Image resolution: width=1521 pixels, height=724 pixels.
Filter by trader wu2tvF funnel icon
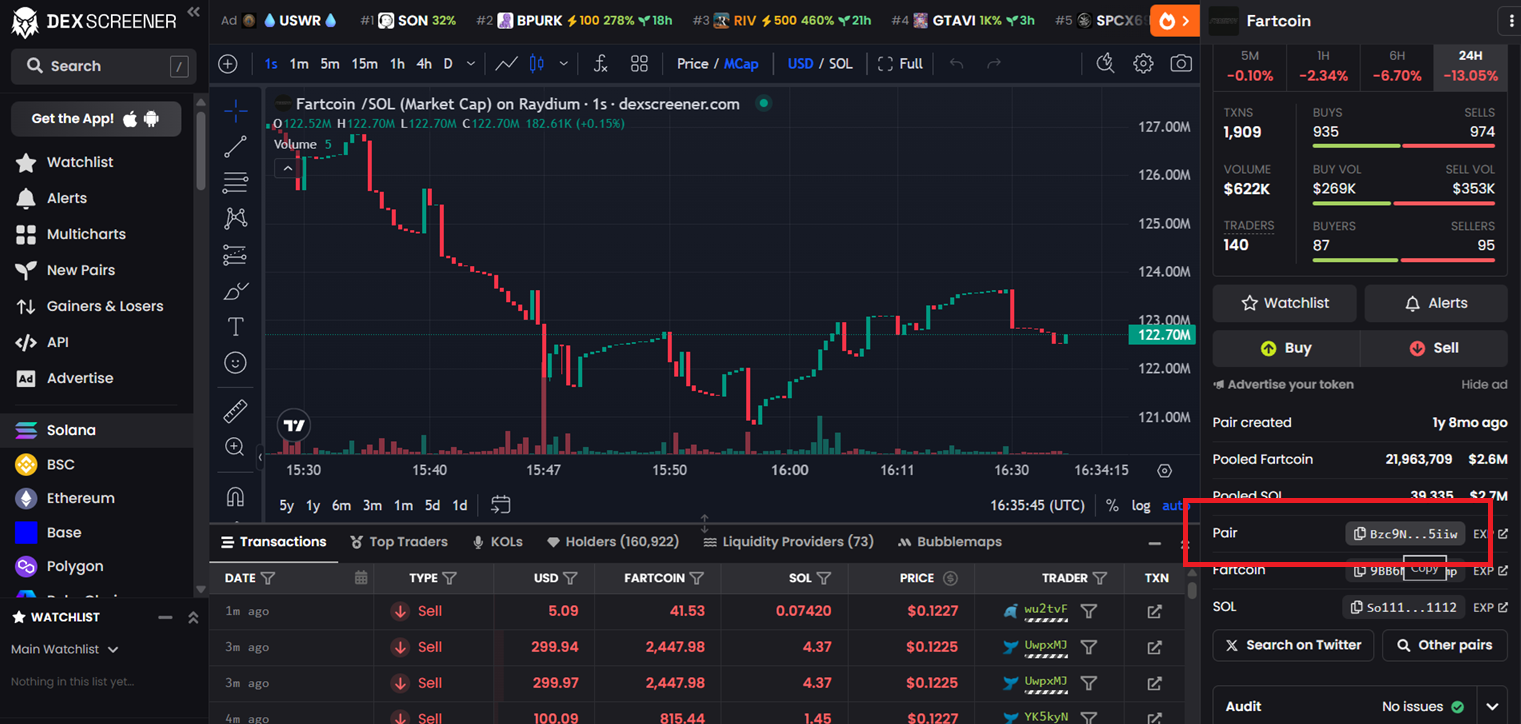pos(1089,611)
